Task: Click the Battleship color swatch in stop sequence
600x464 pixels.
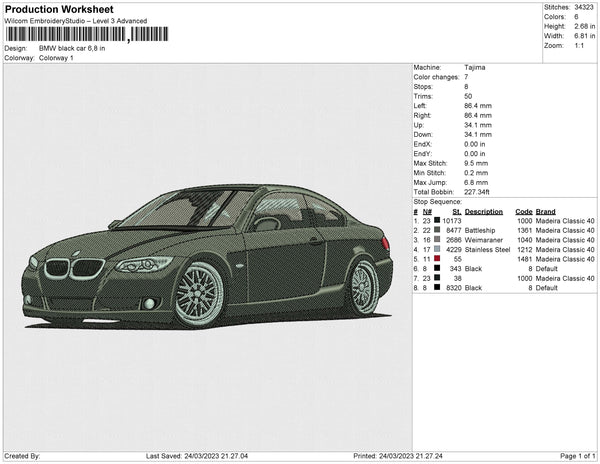Action: (x=437, y=230)
